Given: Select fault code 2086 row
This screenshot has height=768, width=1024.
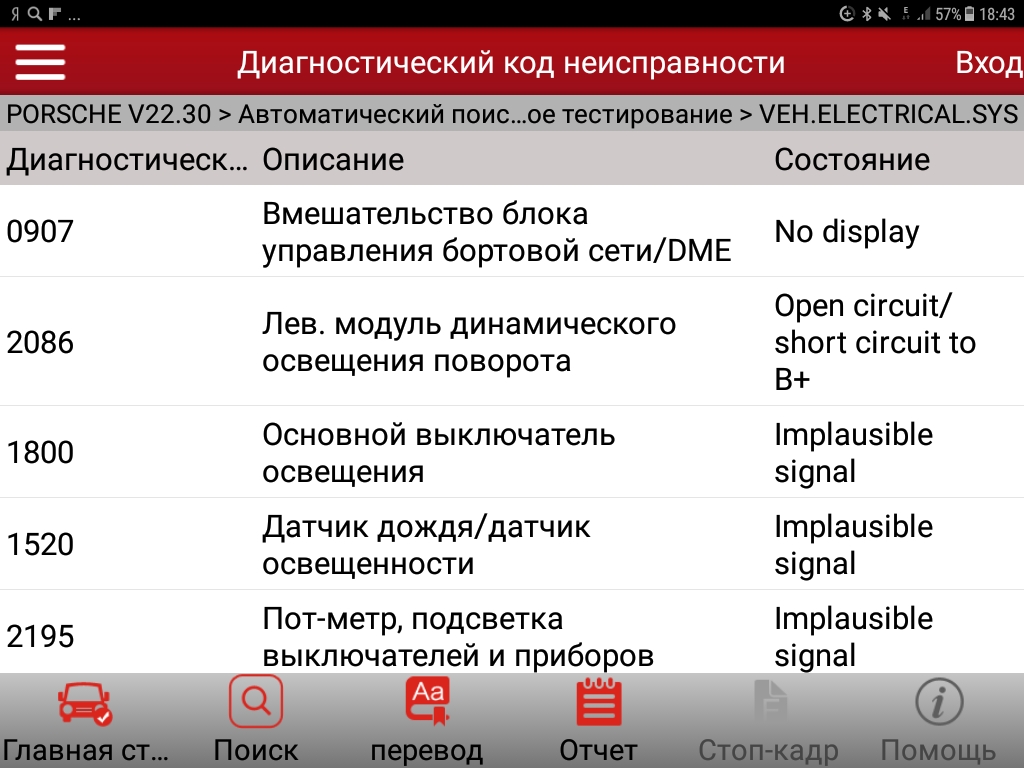Looking at the screenshot, I should pyautogui.click(x=512, y=342).
